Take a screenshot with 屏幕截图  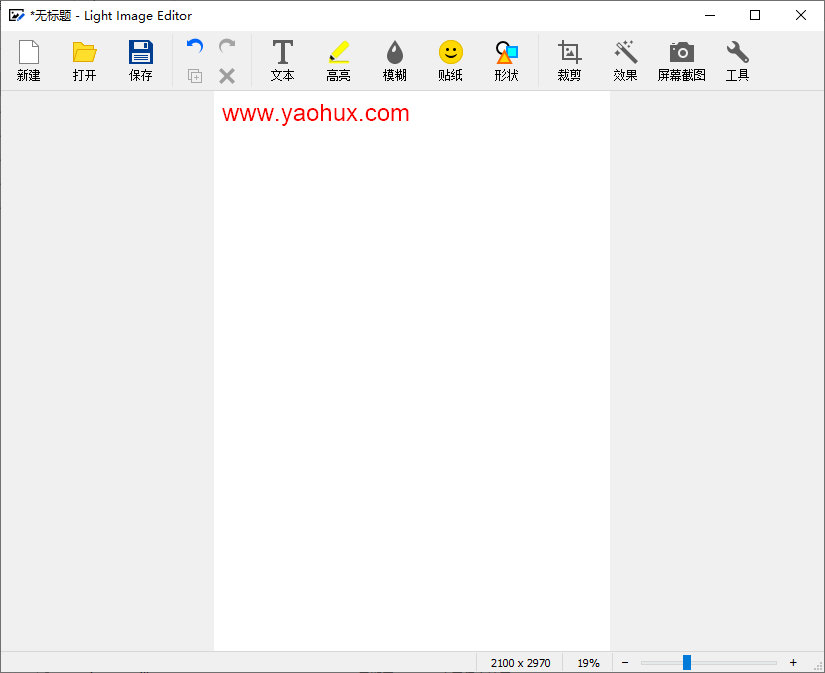(x=682, y=60)
